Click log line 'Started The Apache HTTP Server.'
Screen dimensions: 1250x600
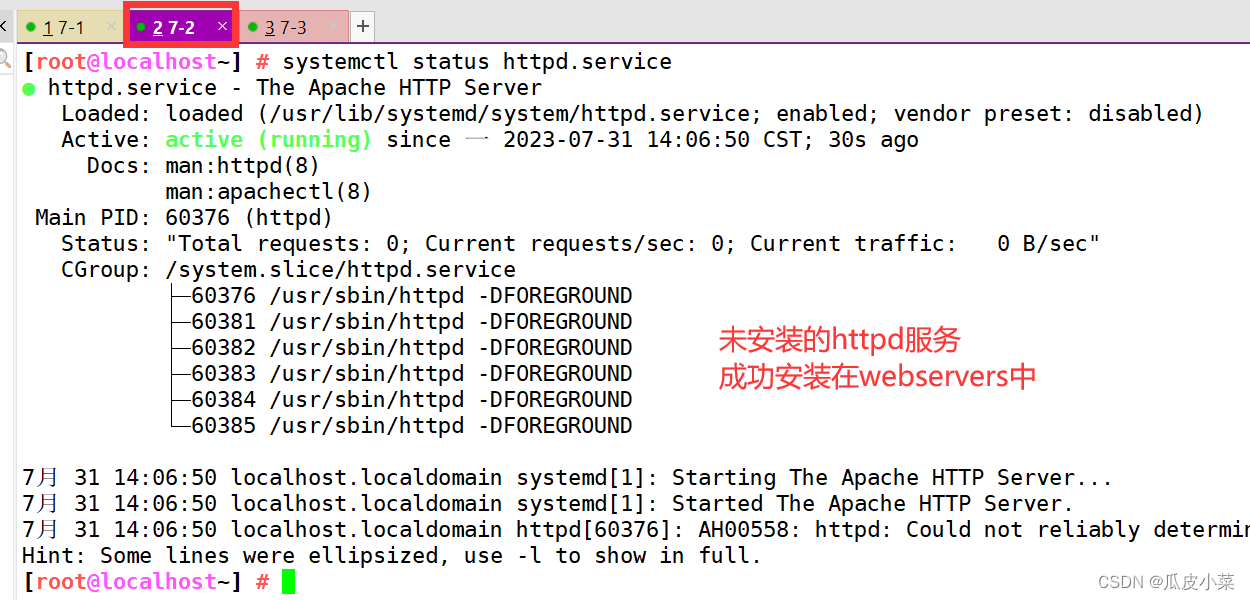pos(548,504)
